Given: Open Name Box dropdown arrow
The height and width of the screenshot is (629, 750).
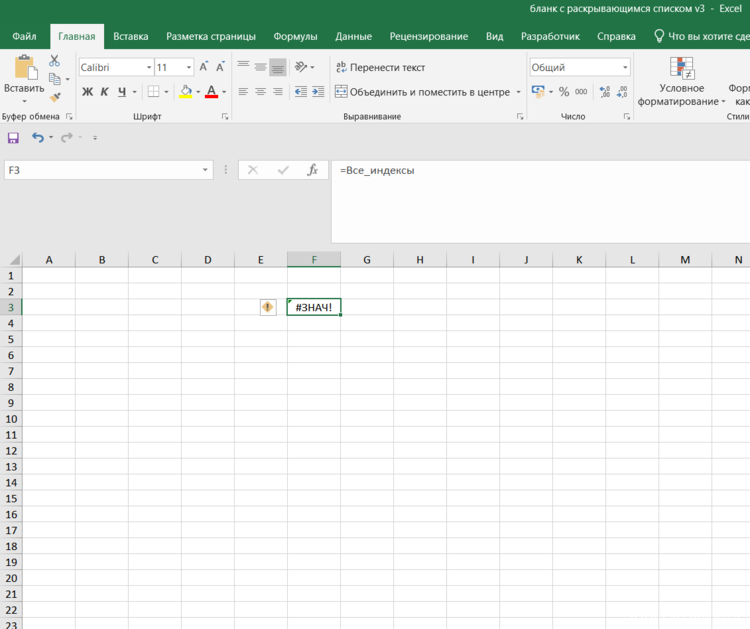Looking at the screenshot, I should pos(205,170).
